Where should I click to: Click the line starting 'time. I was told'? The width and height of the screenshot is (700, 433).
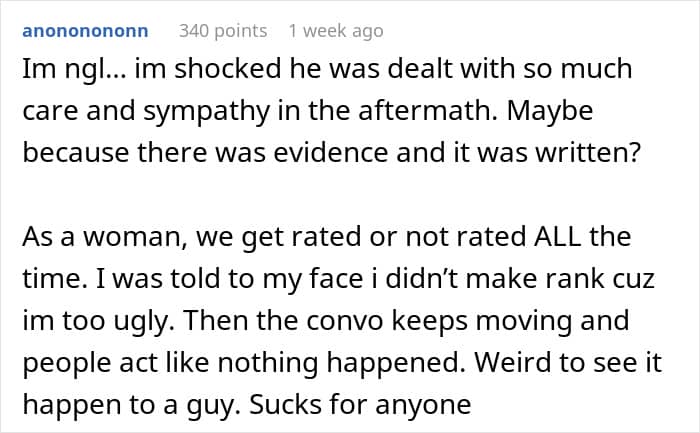click(338, 279)
